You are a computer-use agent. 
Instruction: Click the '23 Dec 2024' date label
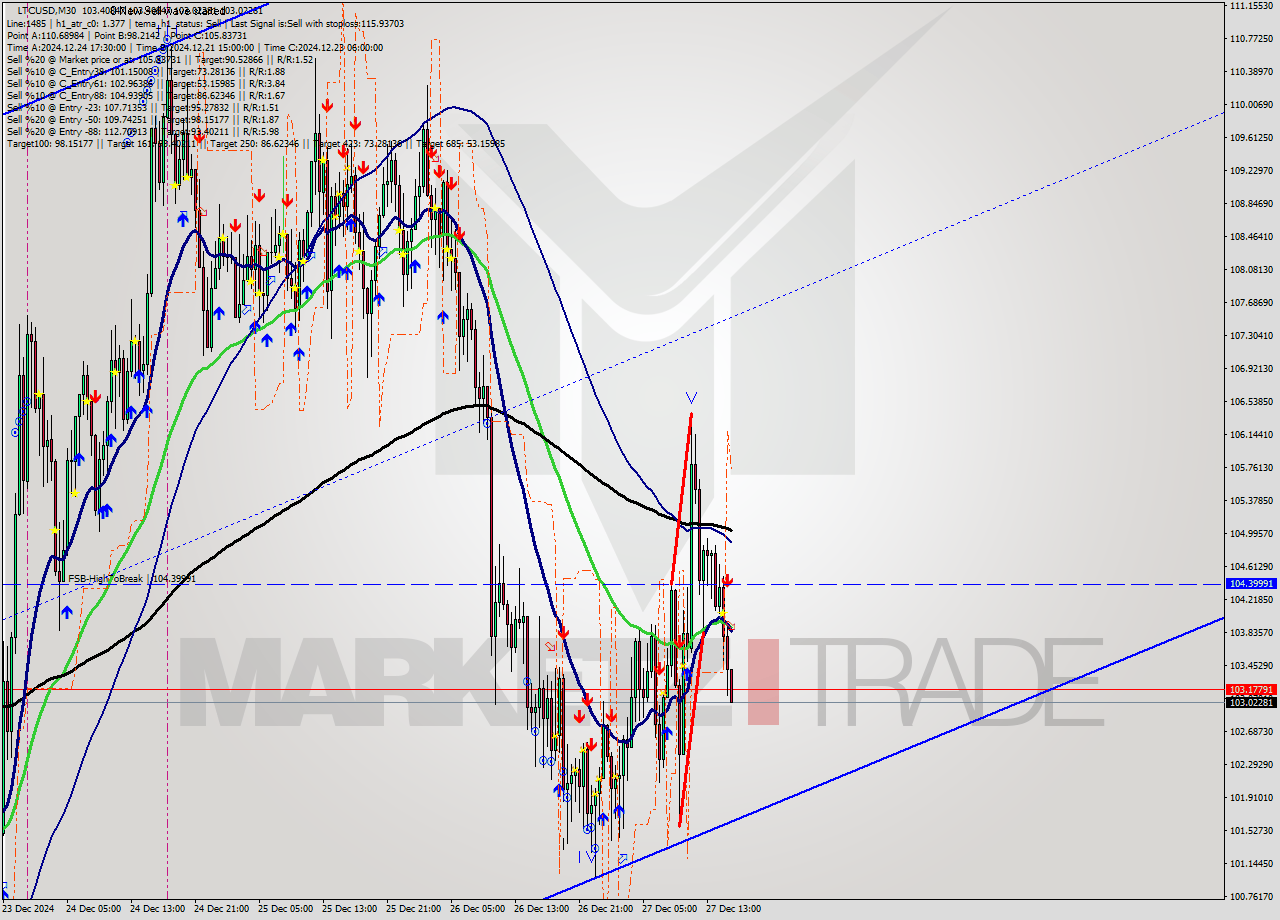pos(26,909)
